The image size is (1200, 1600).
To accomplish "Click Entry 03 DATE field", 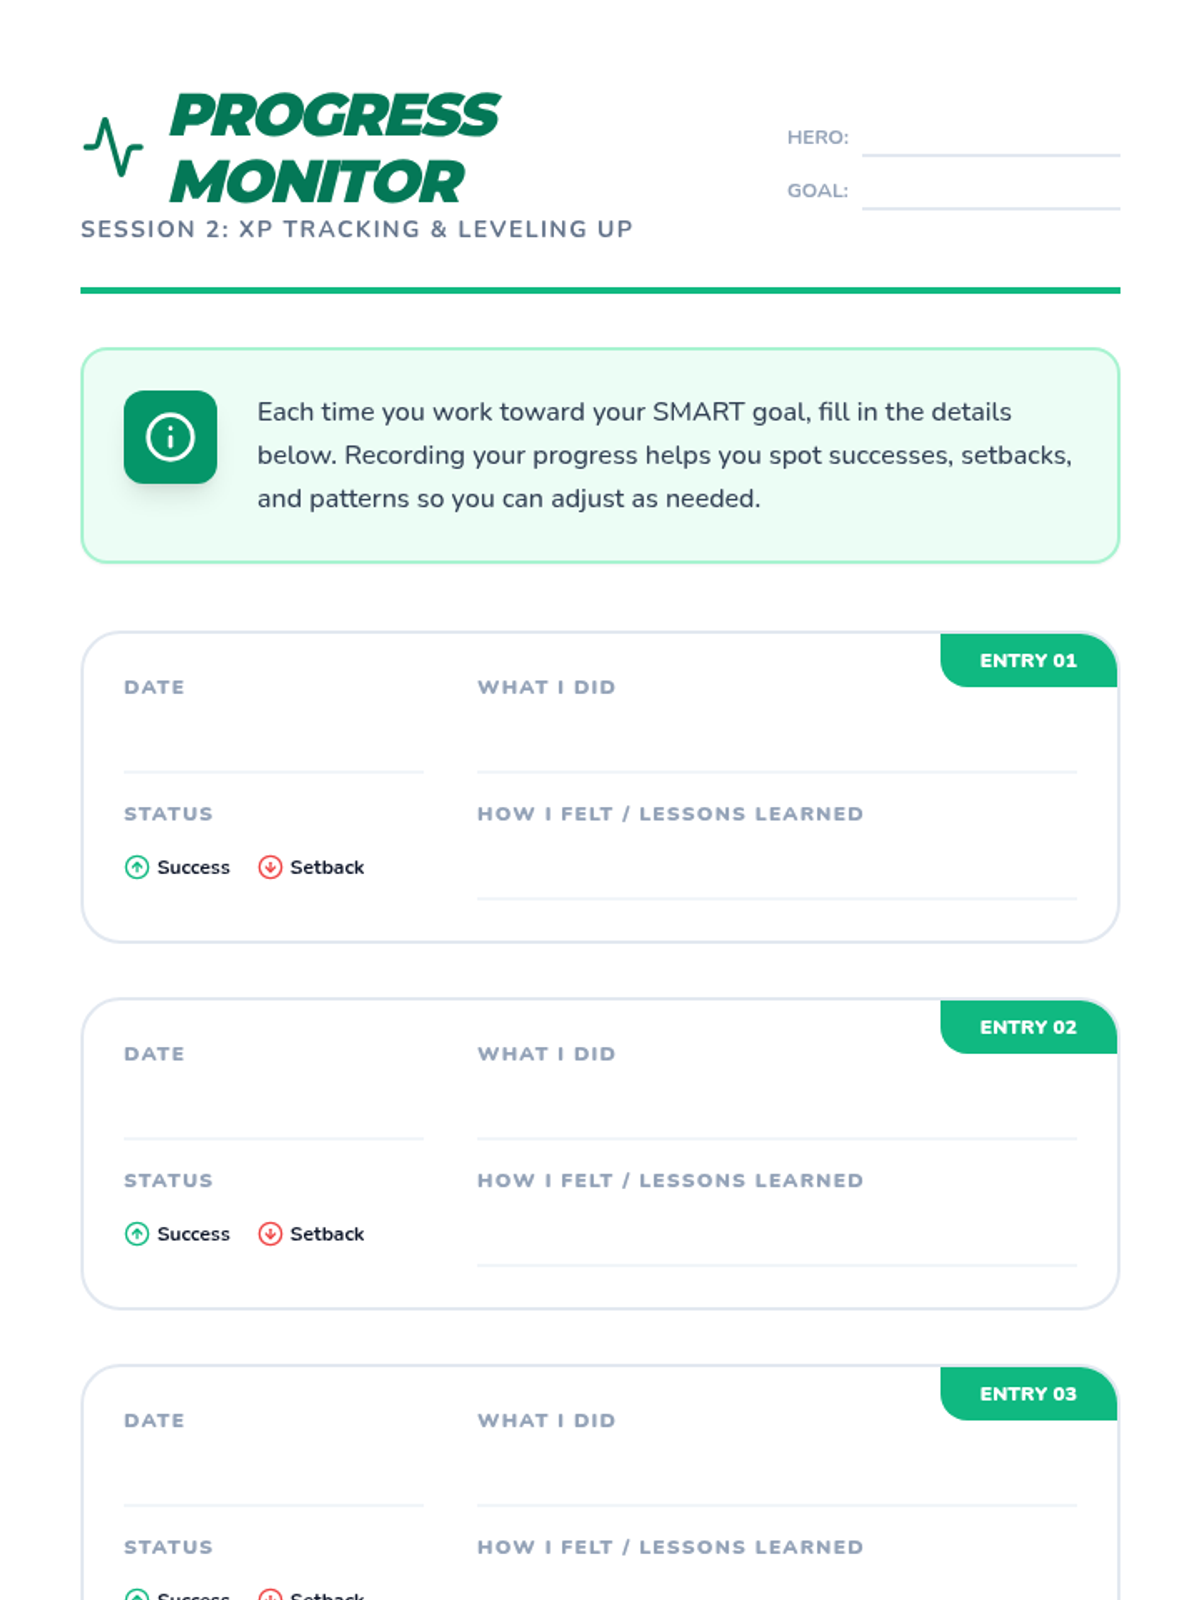I will (273, 1478).
